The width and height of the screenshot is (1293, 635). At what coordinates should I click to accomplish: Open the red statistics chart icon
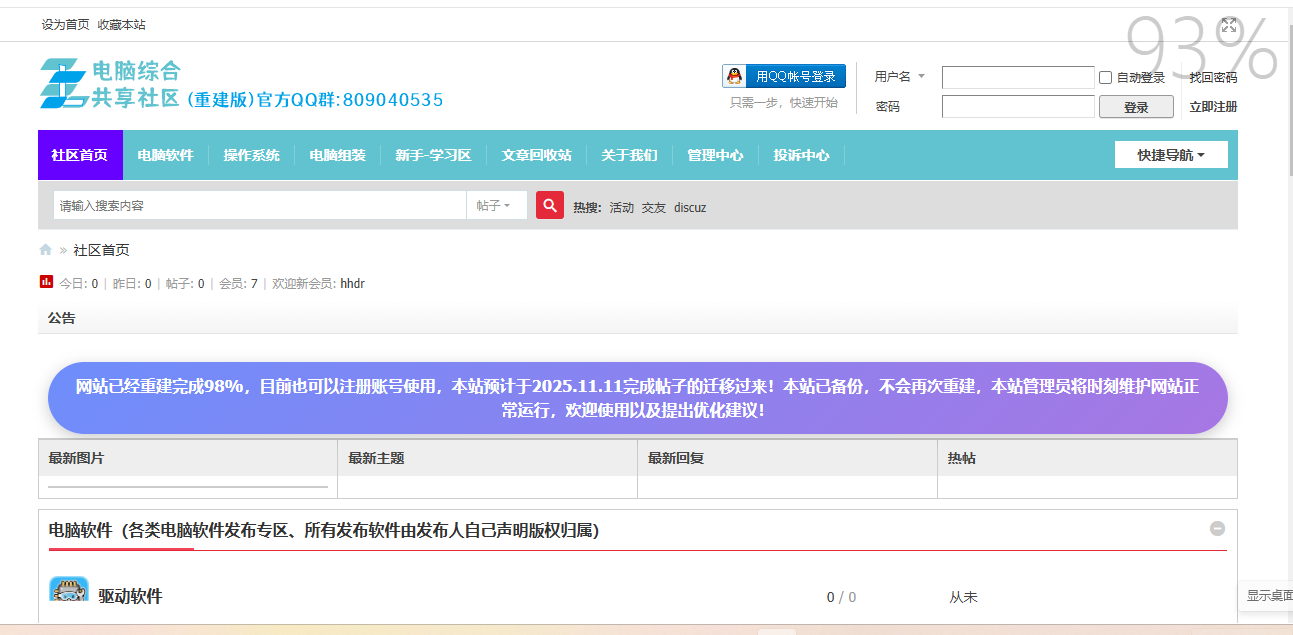tap(46, 283)
